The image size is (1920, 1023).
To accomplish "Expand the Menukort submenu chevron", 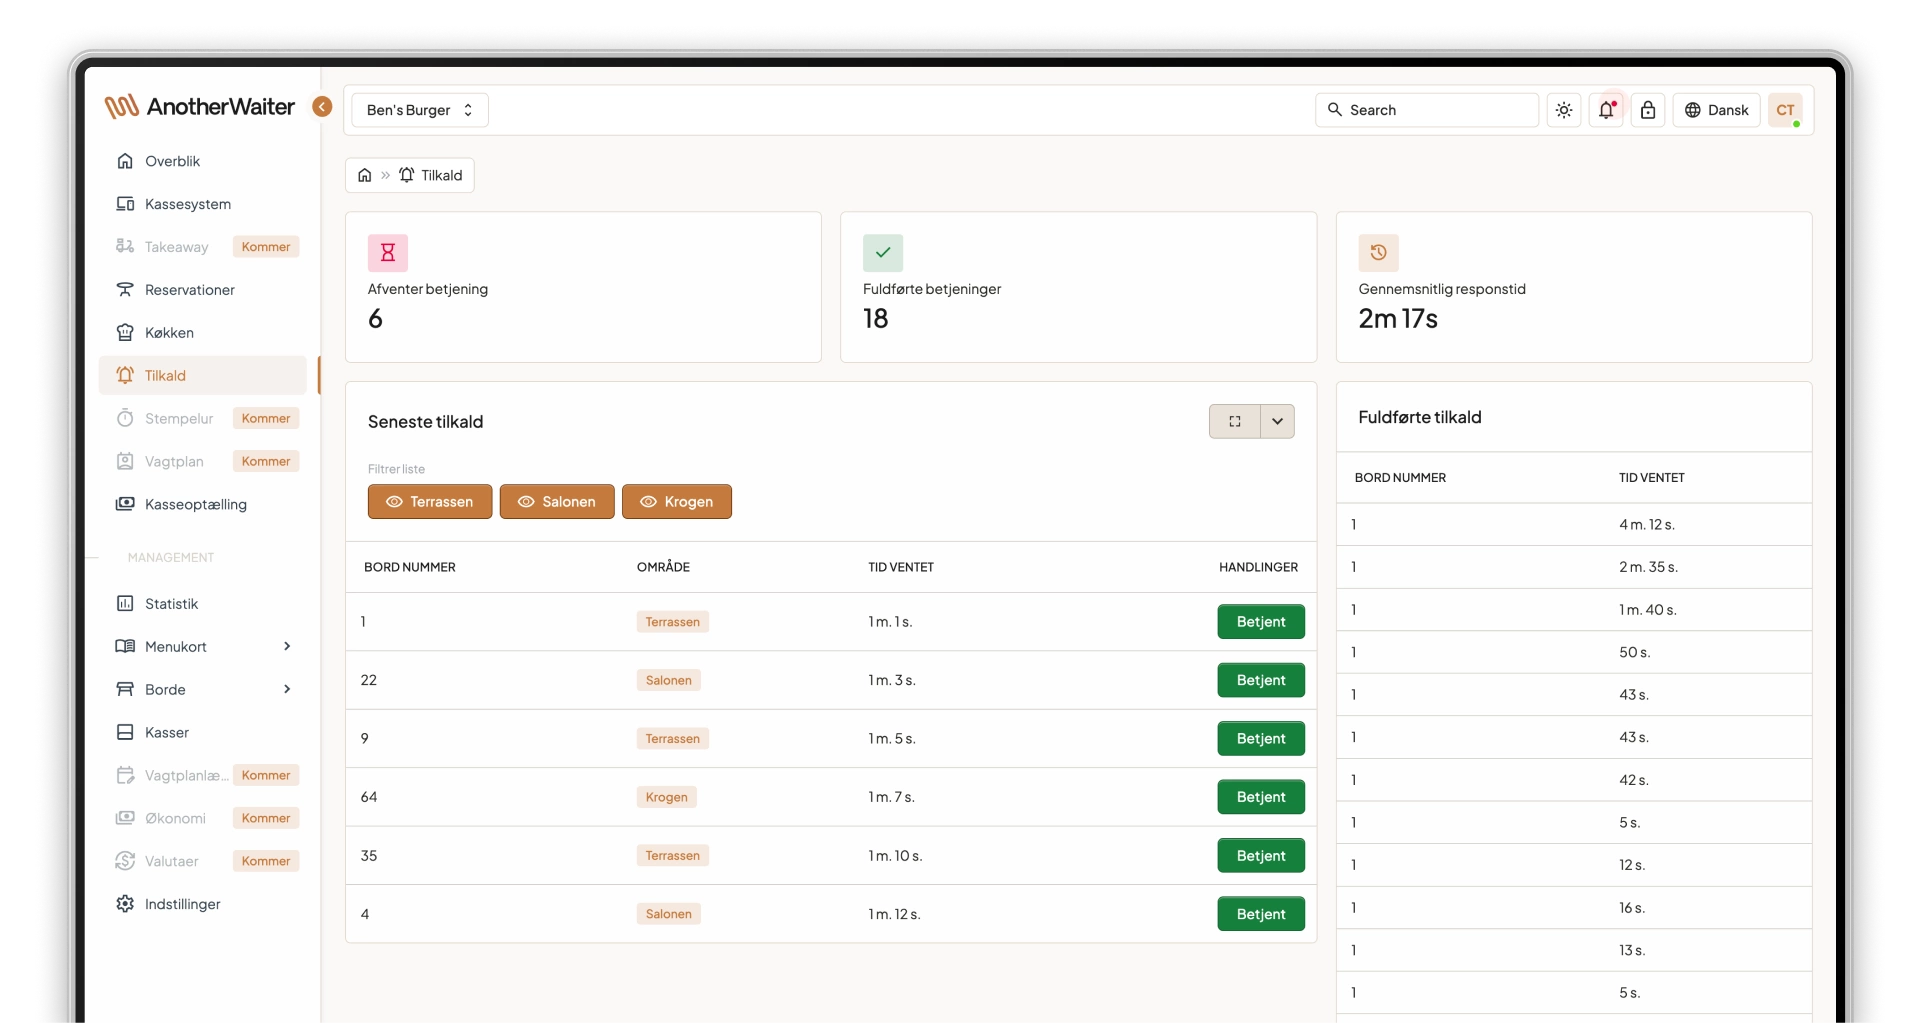I will point(287,647).
